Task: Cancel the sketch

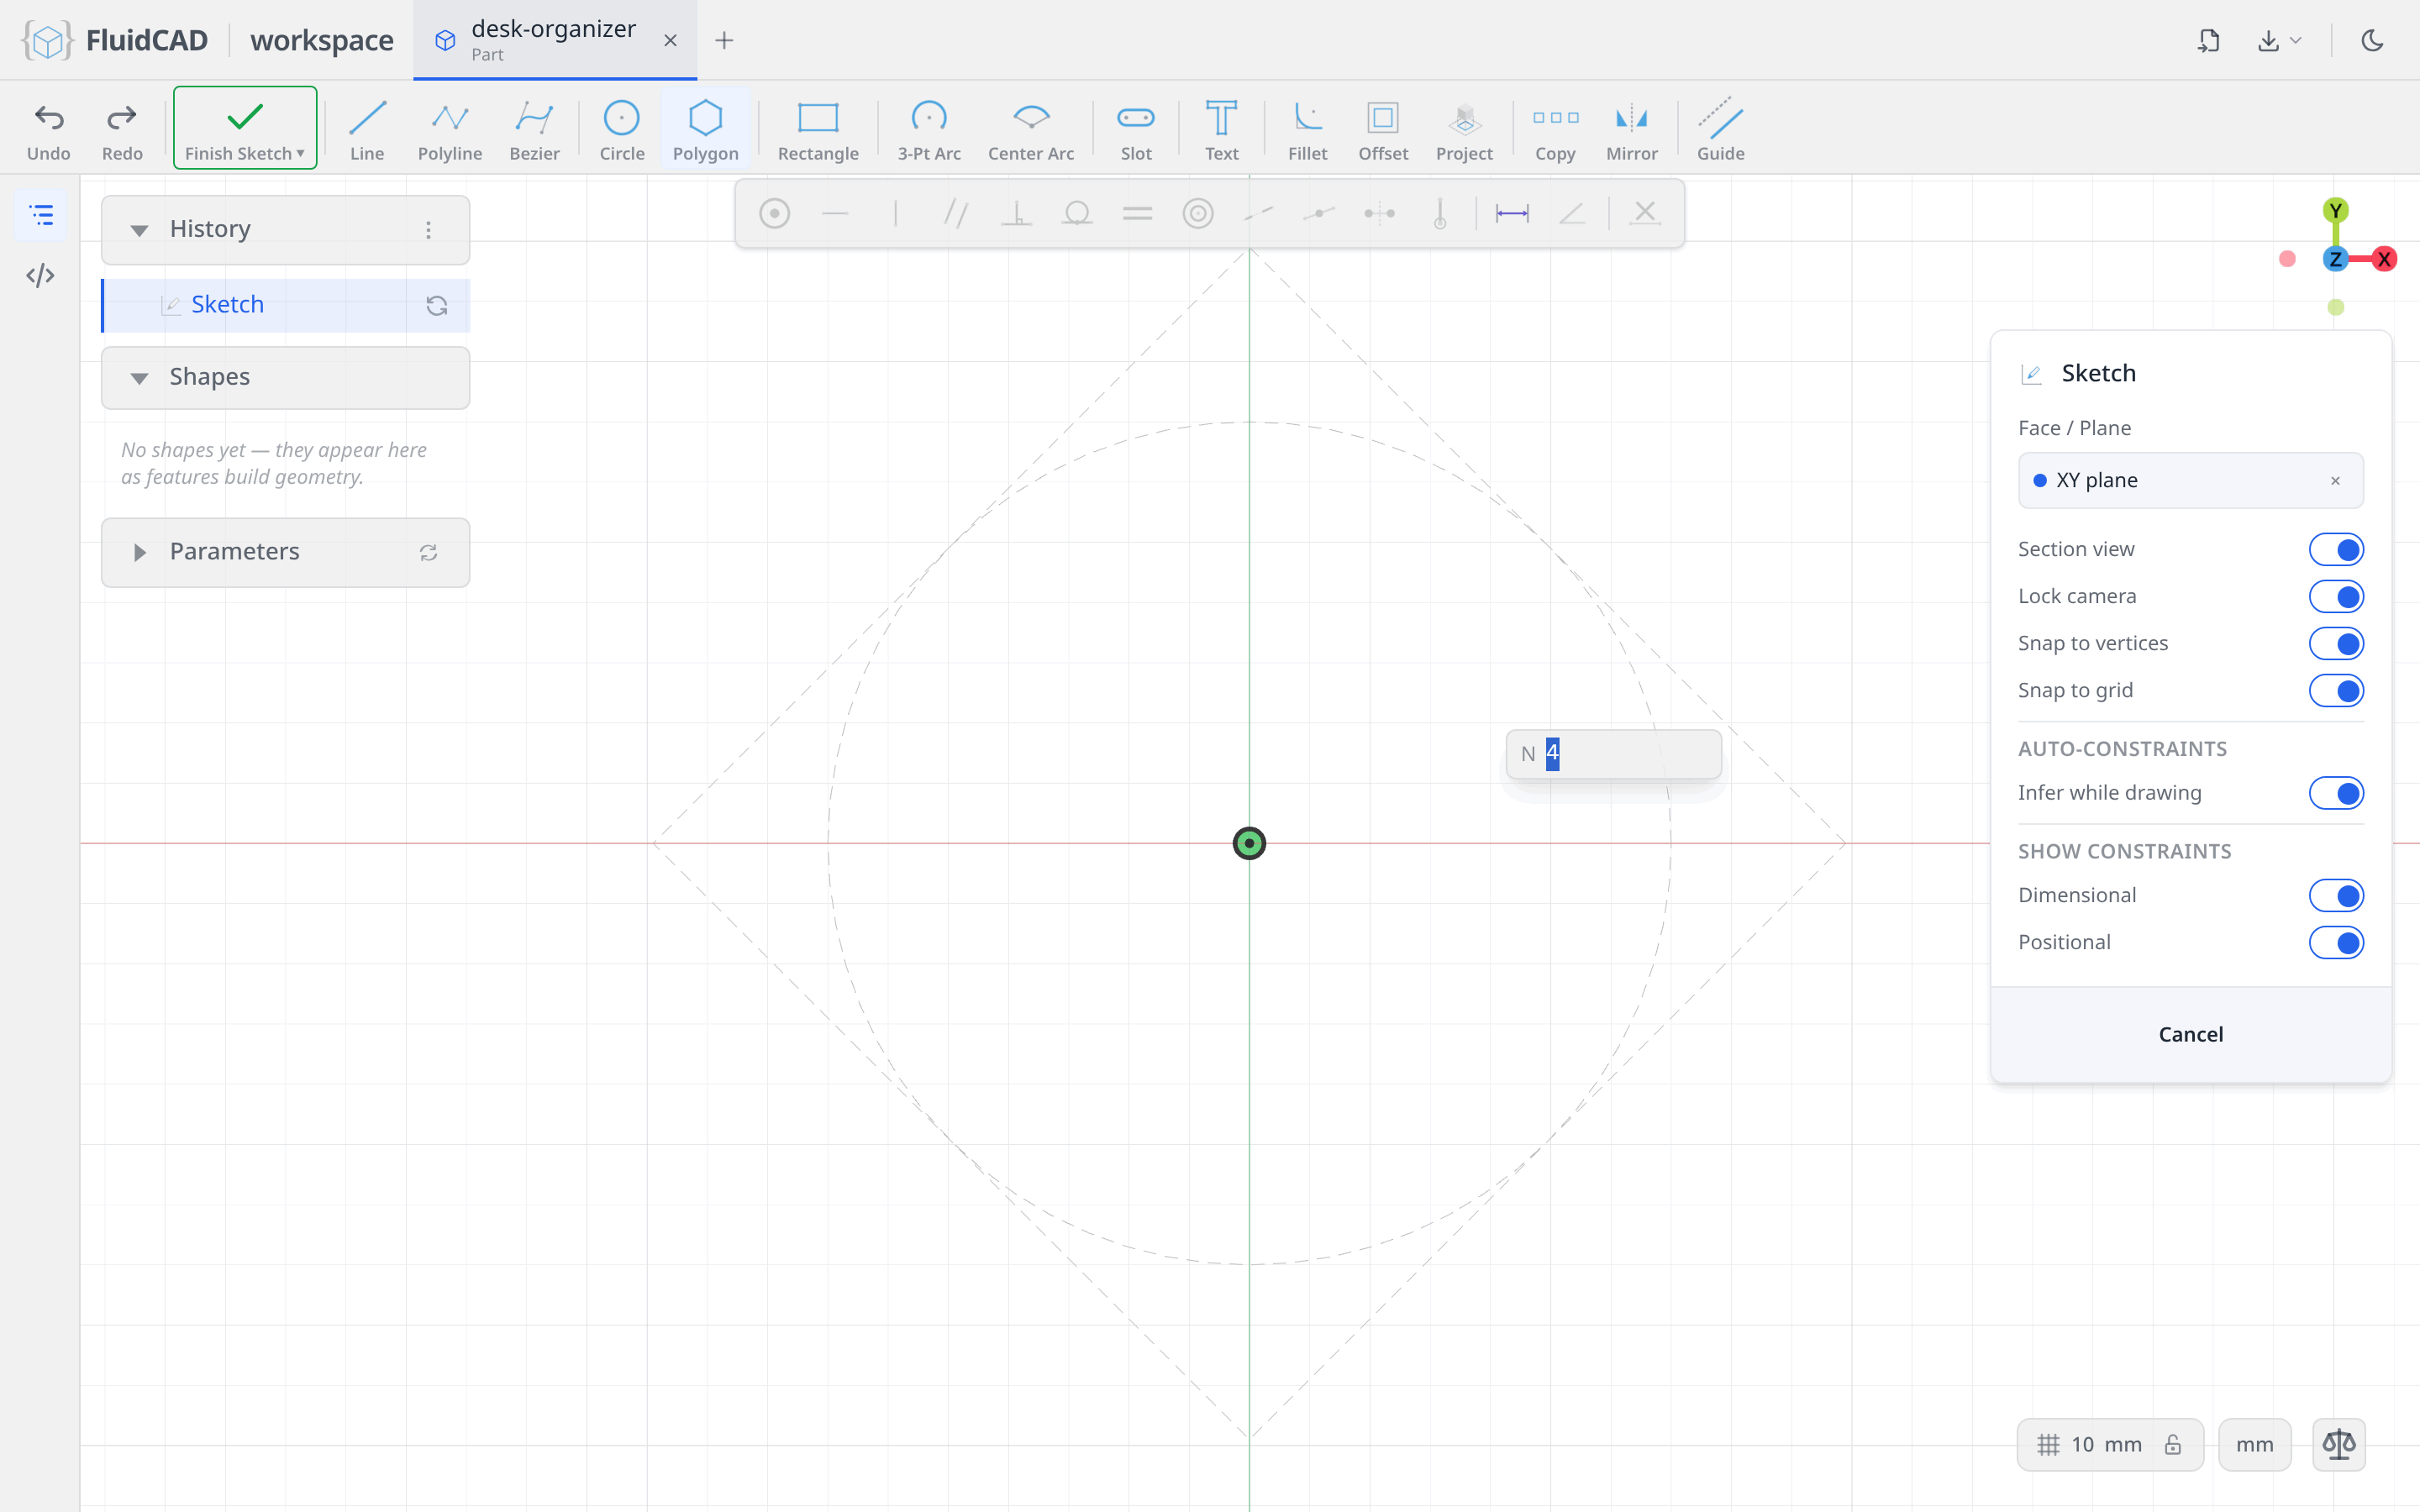Action: (2190, 1034)
